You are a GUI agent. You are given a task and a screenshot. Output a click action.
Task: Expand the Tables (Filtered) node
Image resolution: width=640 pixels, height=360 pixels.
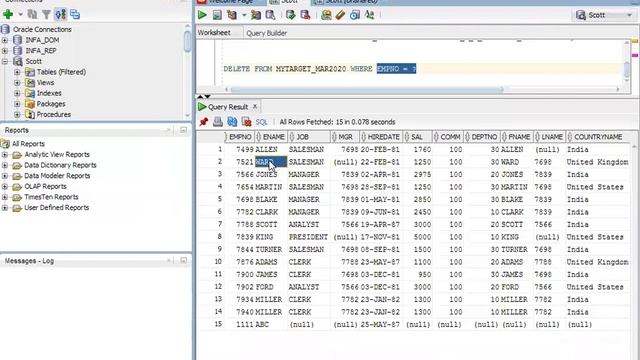(17, 72)
